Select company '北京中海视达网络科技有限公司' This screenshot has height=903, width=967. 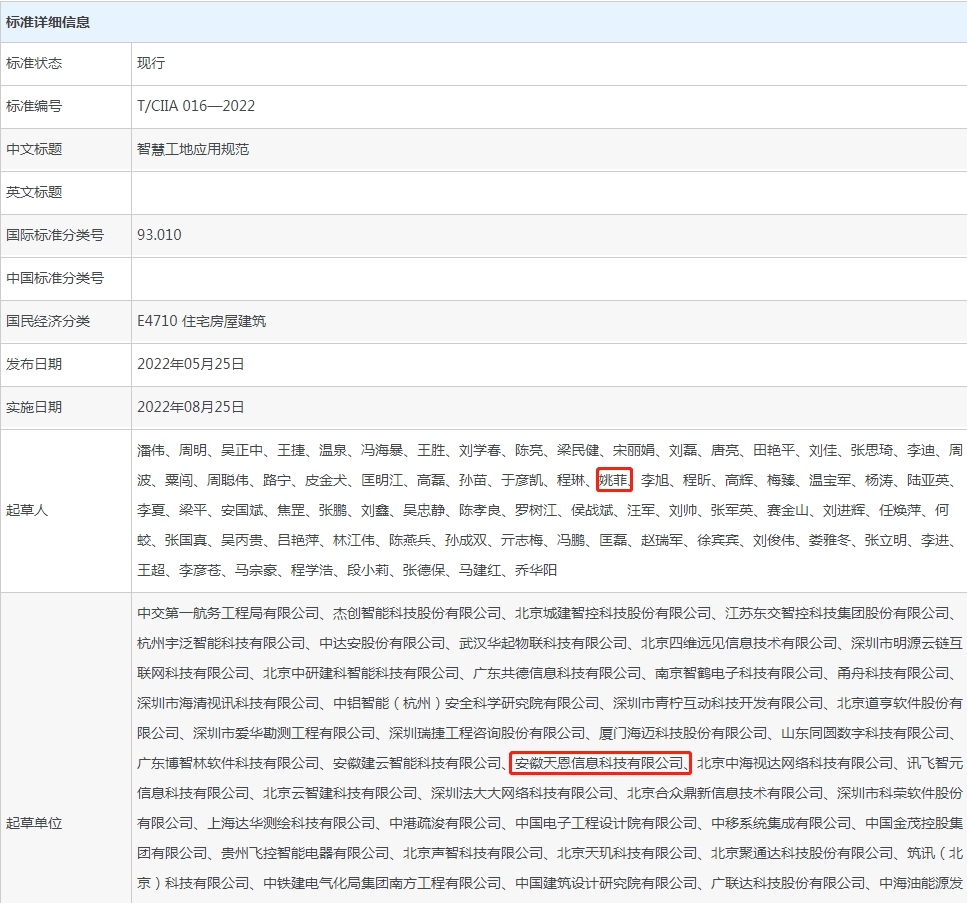pos(795,764)
